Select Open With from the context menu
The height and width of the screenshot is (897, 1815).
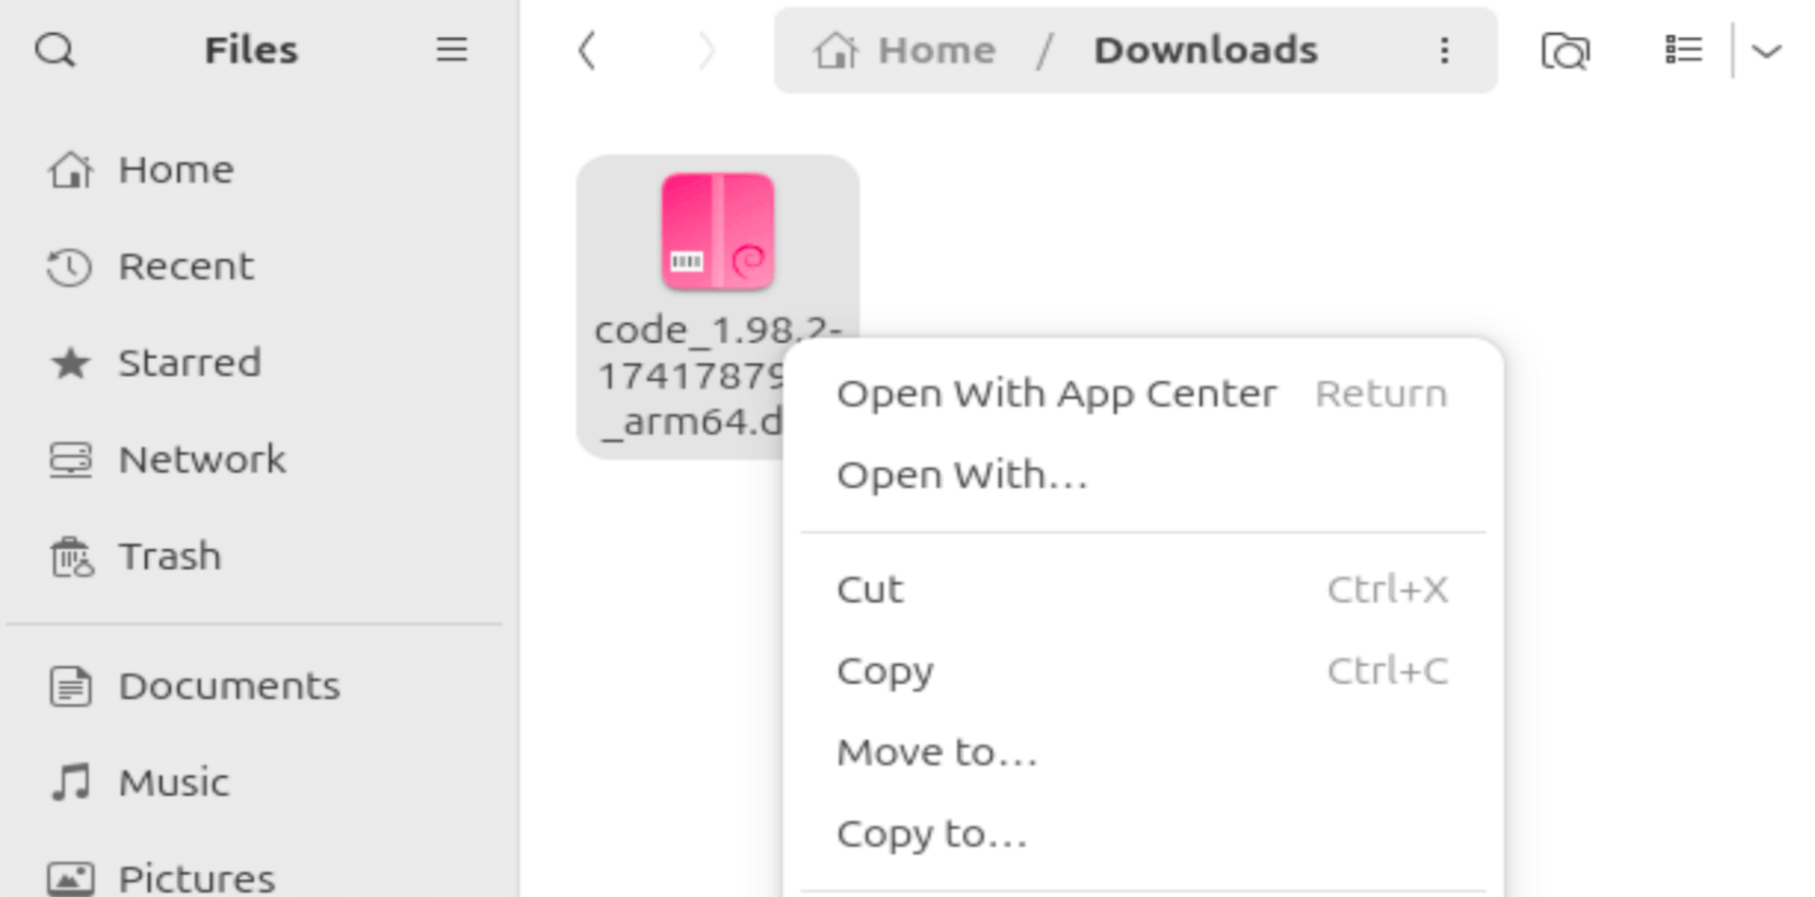click(x=963, y=475)
